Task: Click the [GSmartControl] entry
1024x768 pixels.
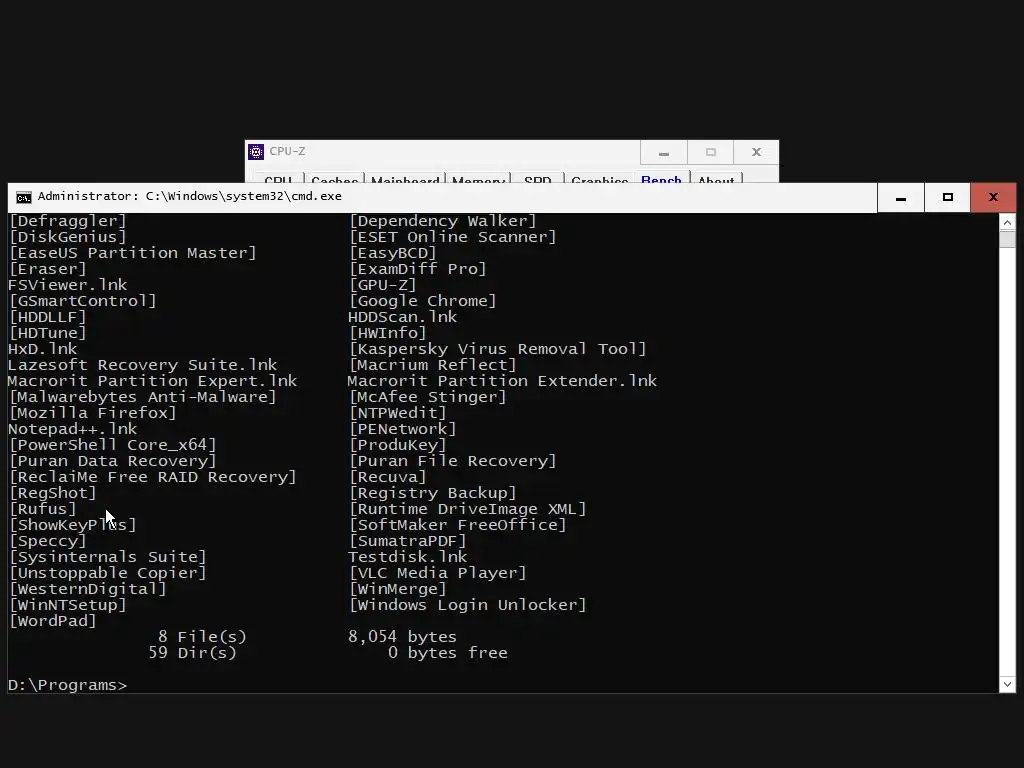Action: (82, 301)
